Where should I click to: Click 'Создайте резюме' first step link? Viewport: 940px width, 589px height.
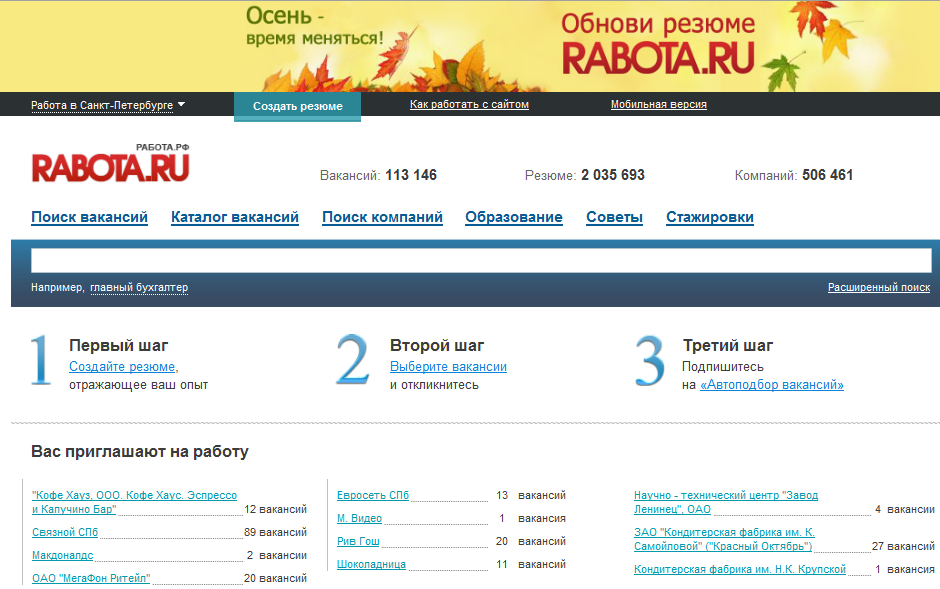(x=122, y=367)
